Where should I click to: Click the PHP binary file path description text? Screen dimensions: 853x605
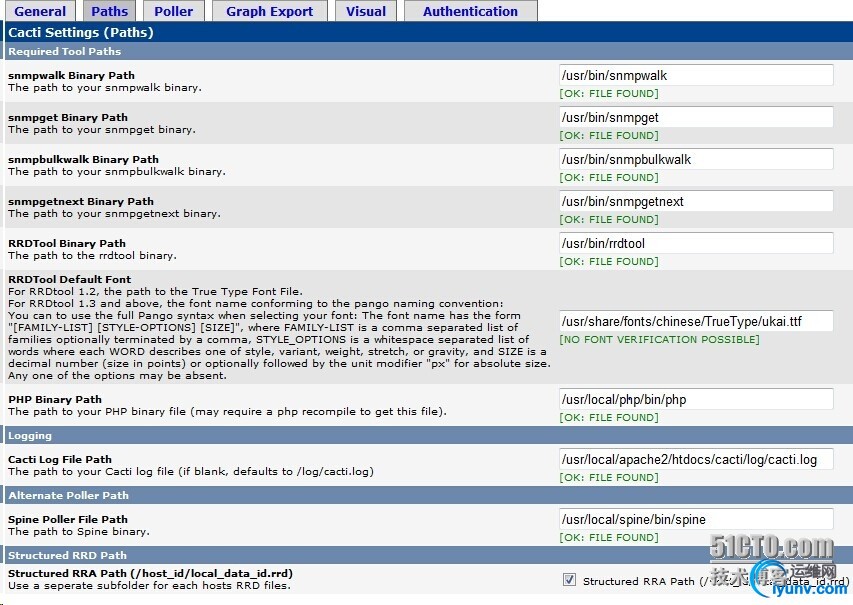tap(227, 411)
